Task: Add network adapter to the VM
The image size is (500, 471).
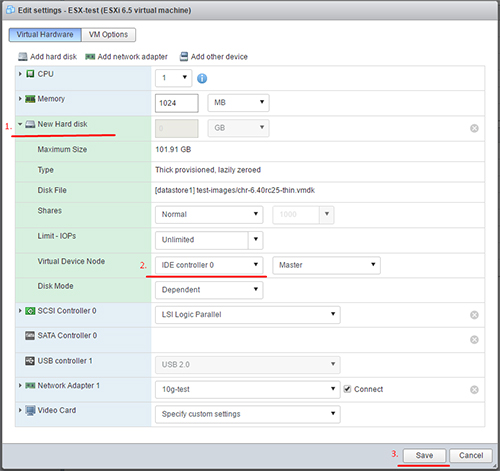Action: [126, 57]
